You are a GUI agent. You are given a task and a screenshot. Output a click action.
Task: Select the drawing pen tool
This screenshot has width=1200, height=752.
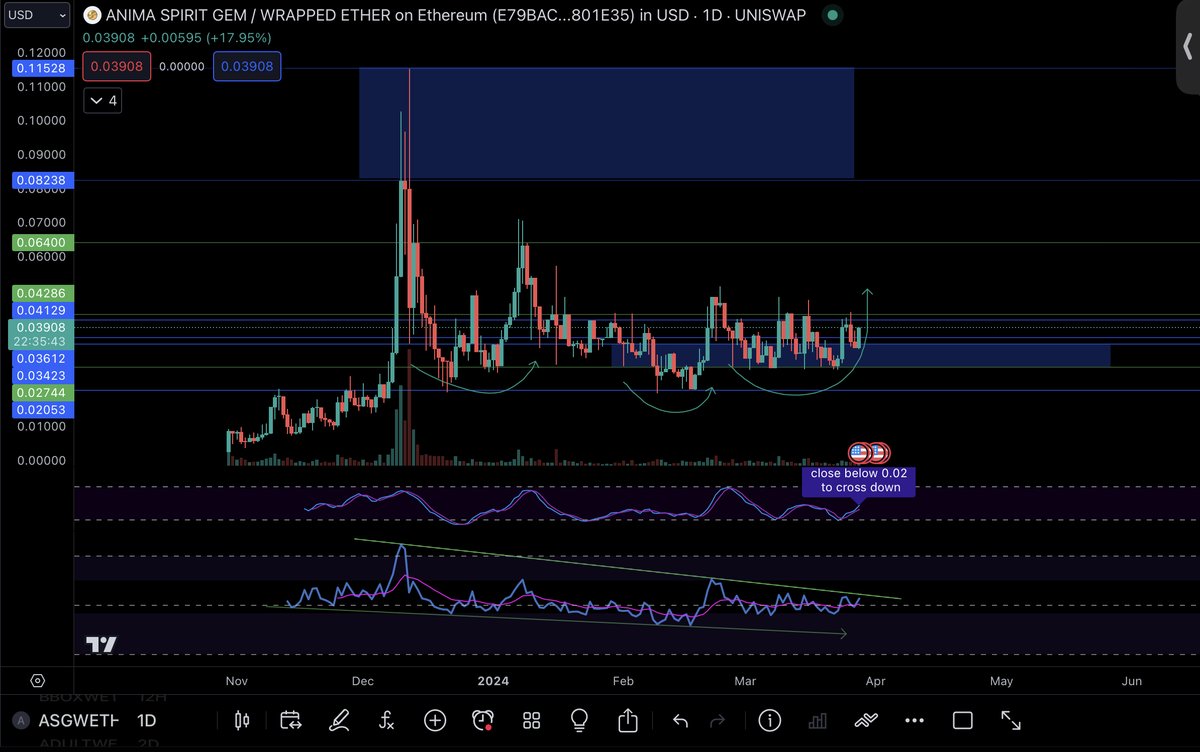click(340, 720)
